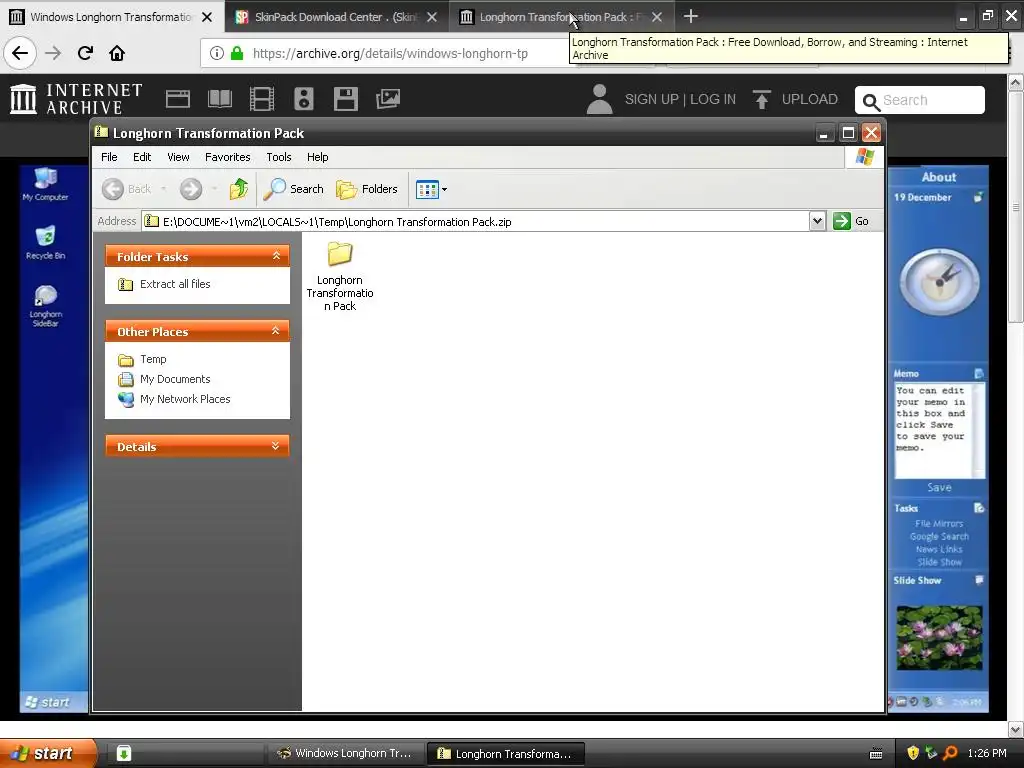Click the on-screen keyboard tray icon
The height and width of the screenshot is (768, 1024).
tap(876, 754)
